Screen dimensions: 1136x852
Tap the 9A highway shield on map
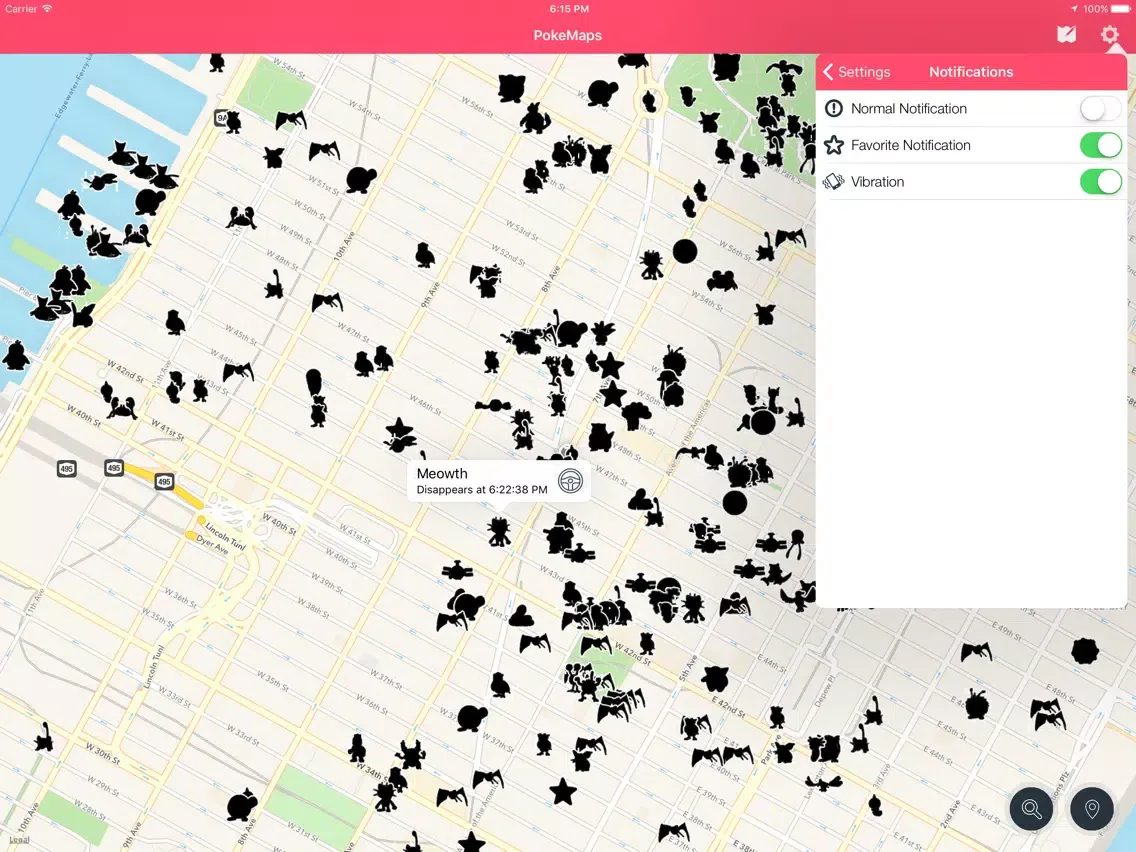pyautogui.click(x=222, y=117)
